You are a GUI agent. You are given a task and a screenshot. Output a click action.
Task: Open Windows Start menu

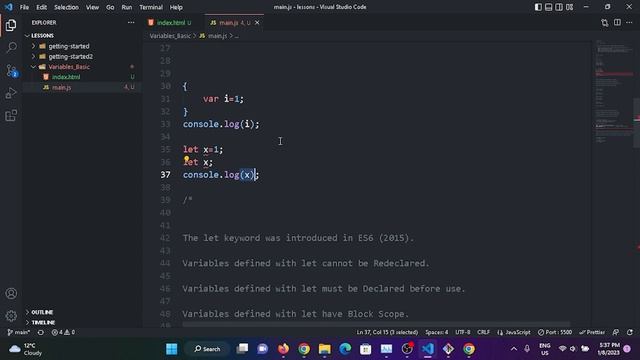point(171,349)
